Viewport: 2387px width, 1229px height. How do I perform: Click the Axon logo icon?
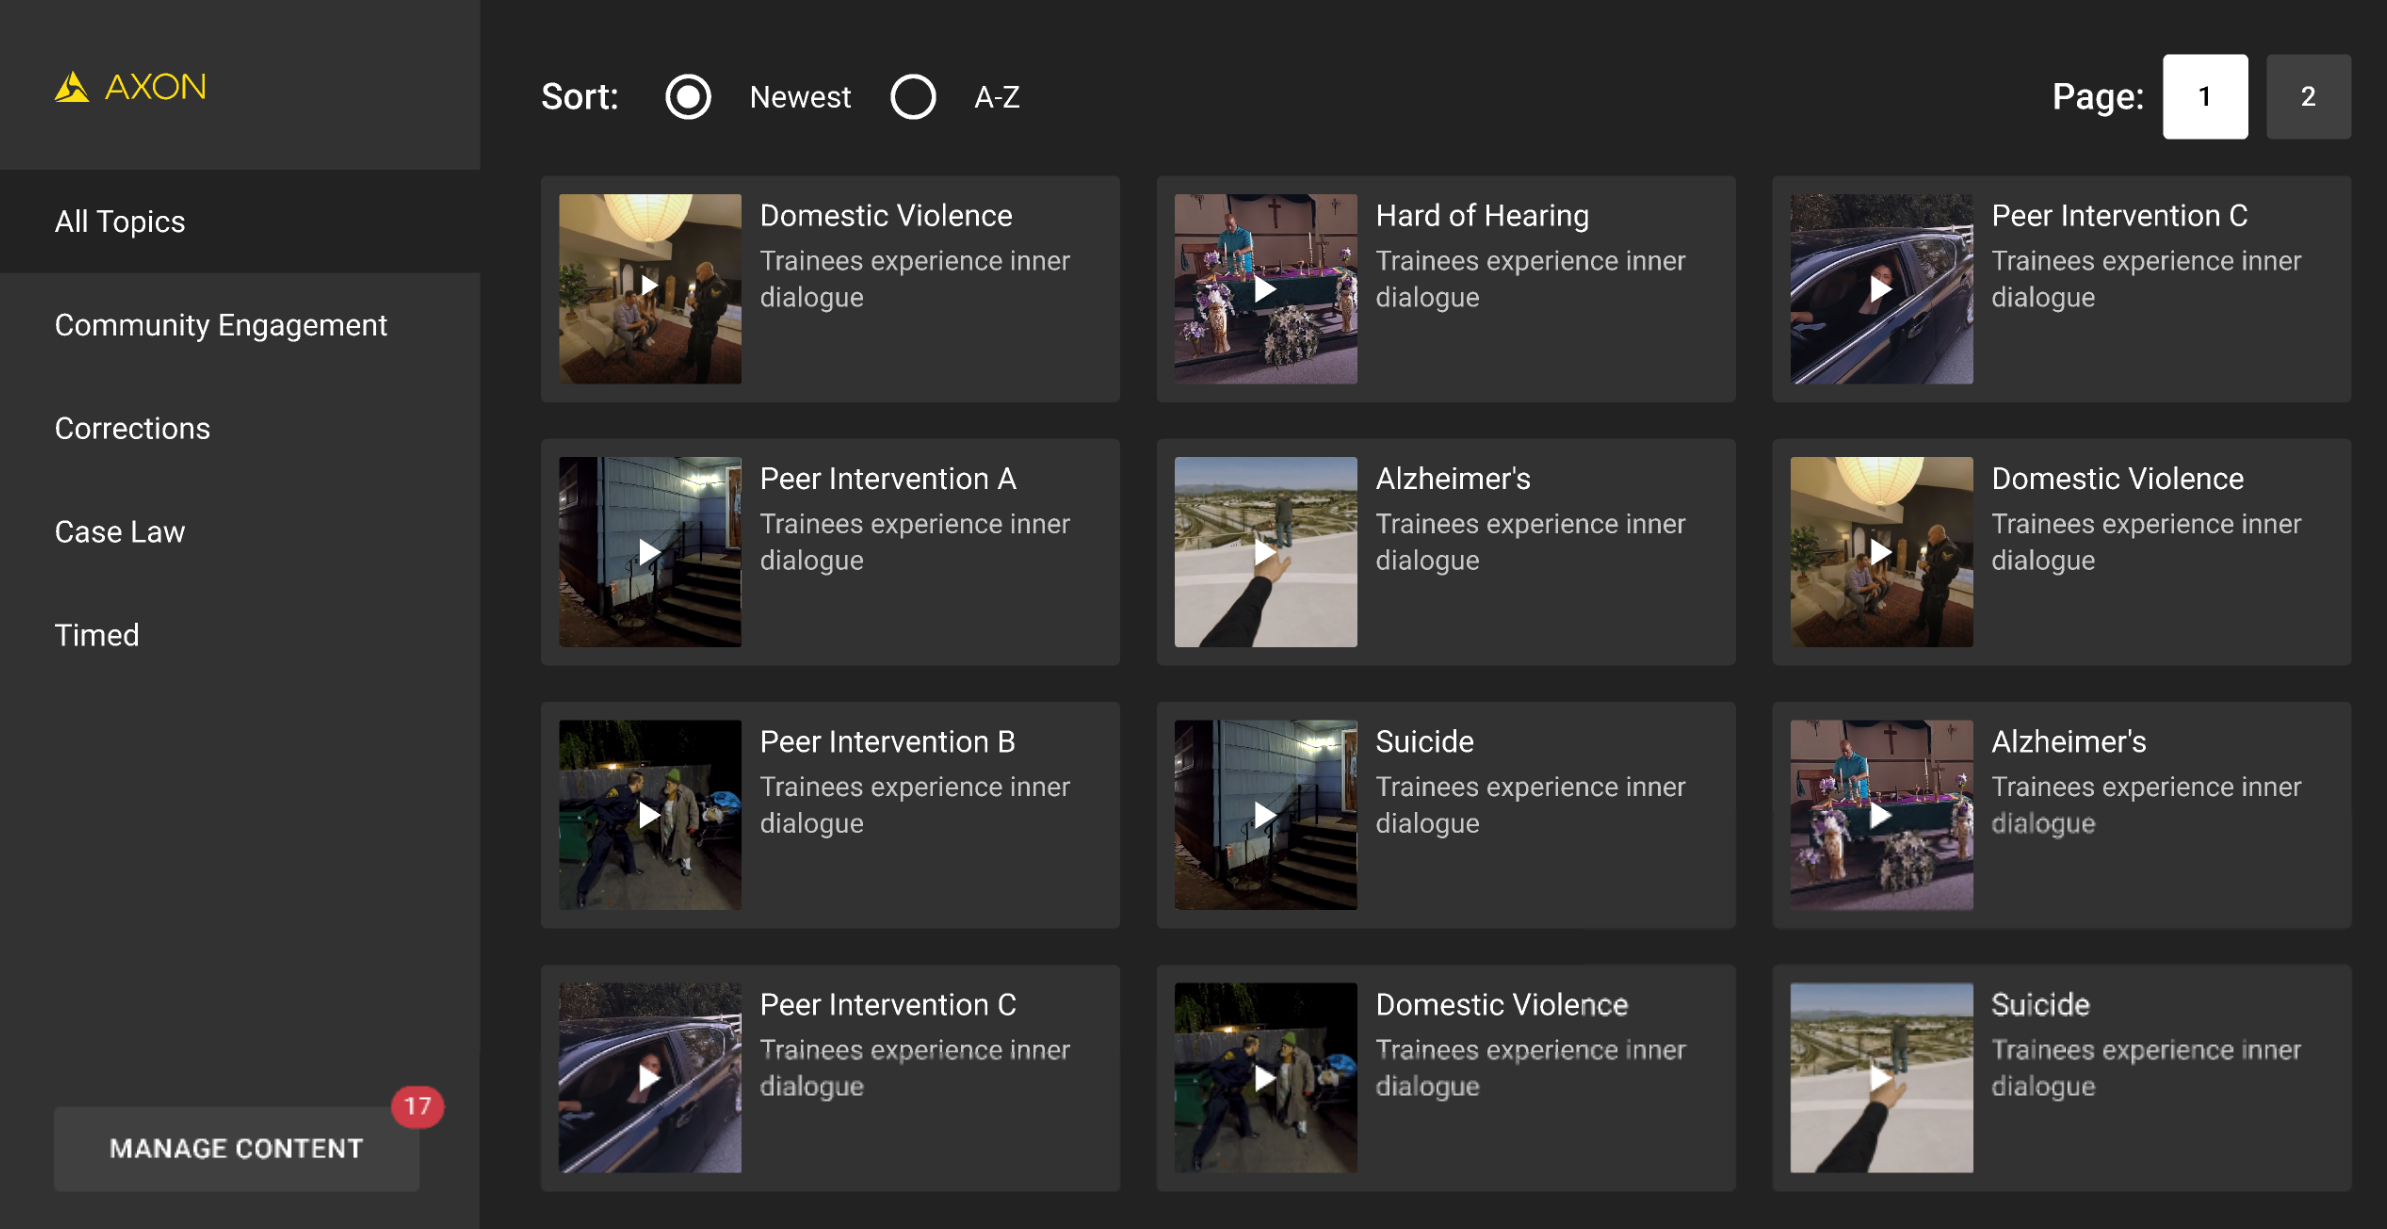tap(72, 87)
